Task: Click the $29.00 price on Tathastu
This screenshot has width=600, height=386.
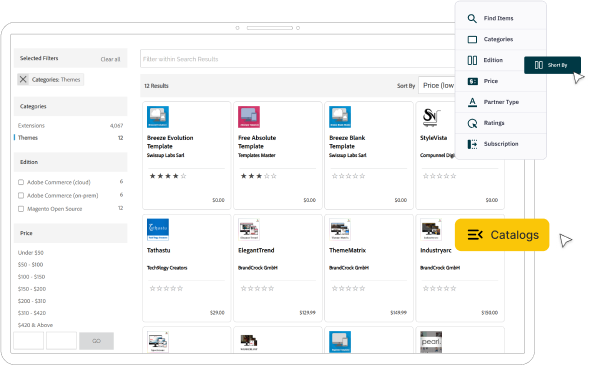Action: point(217,313)
